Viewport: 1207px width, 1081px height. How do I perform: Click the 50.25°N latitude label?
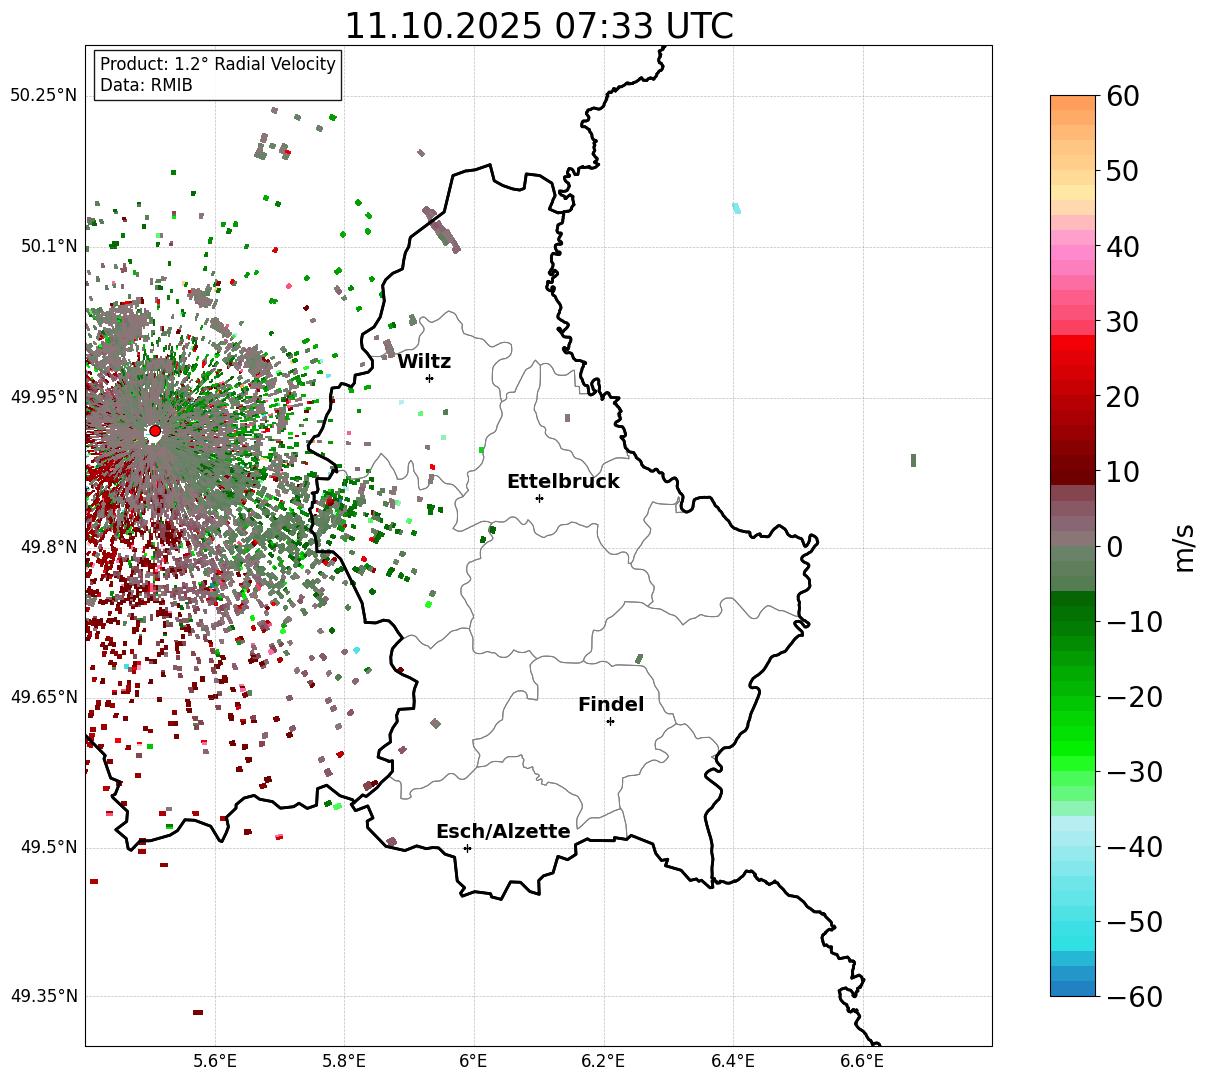coord(43,96)
